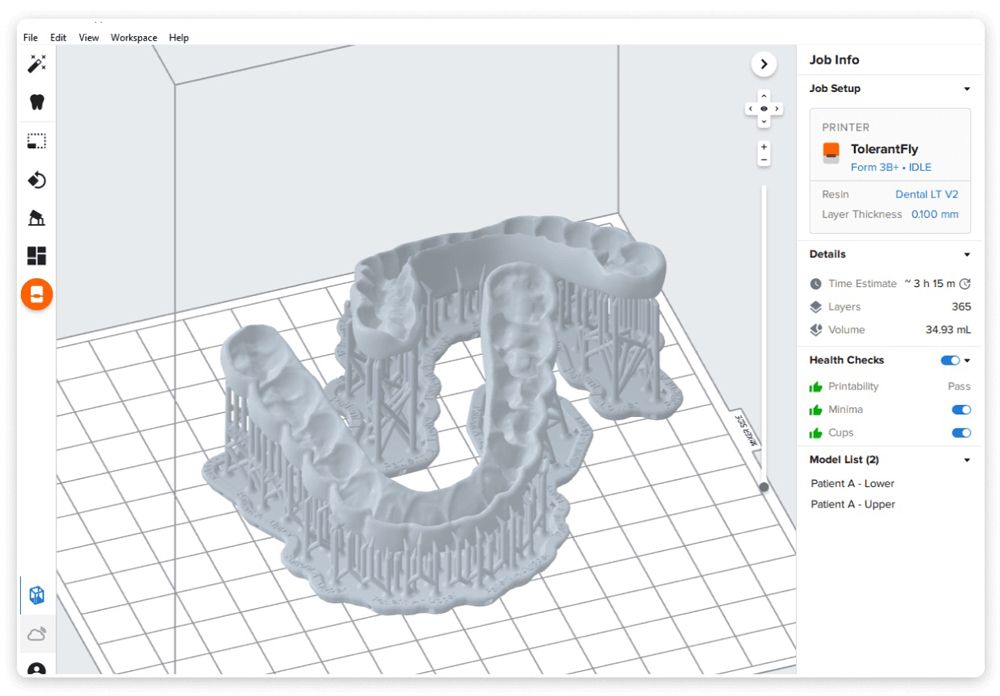Zoom out with the minus button
The image size is (1000, 696).
pos(764,159)
